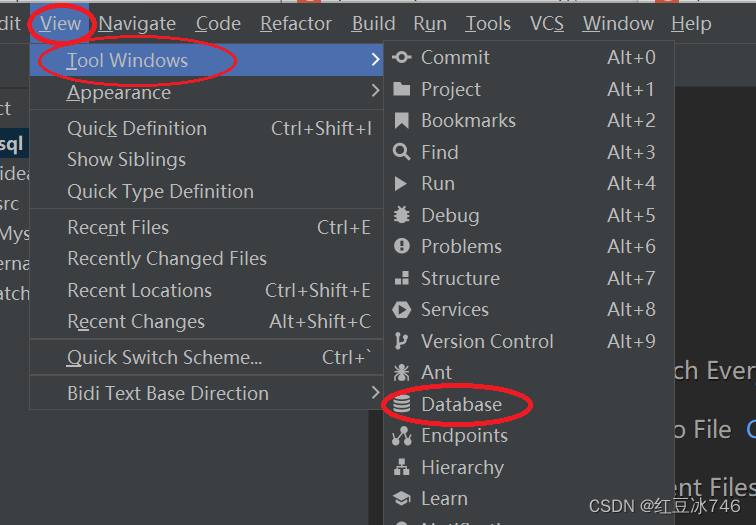The width and height of the screenshot is (756, 525).
Task: Click the Project folder icon
Action: click(x=402, y=89)
